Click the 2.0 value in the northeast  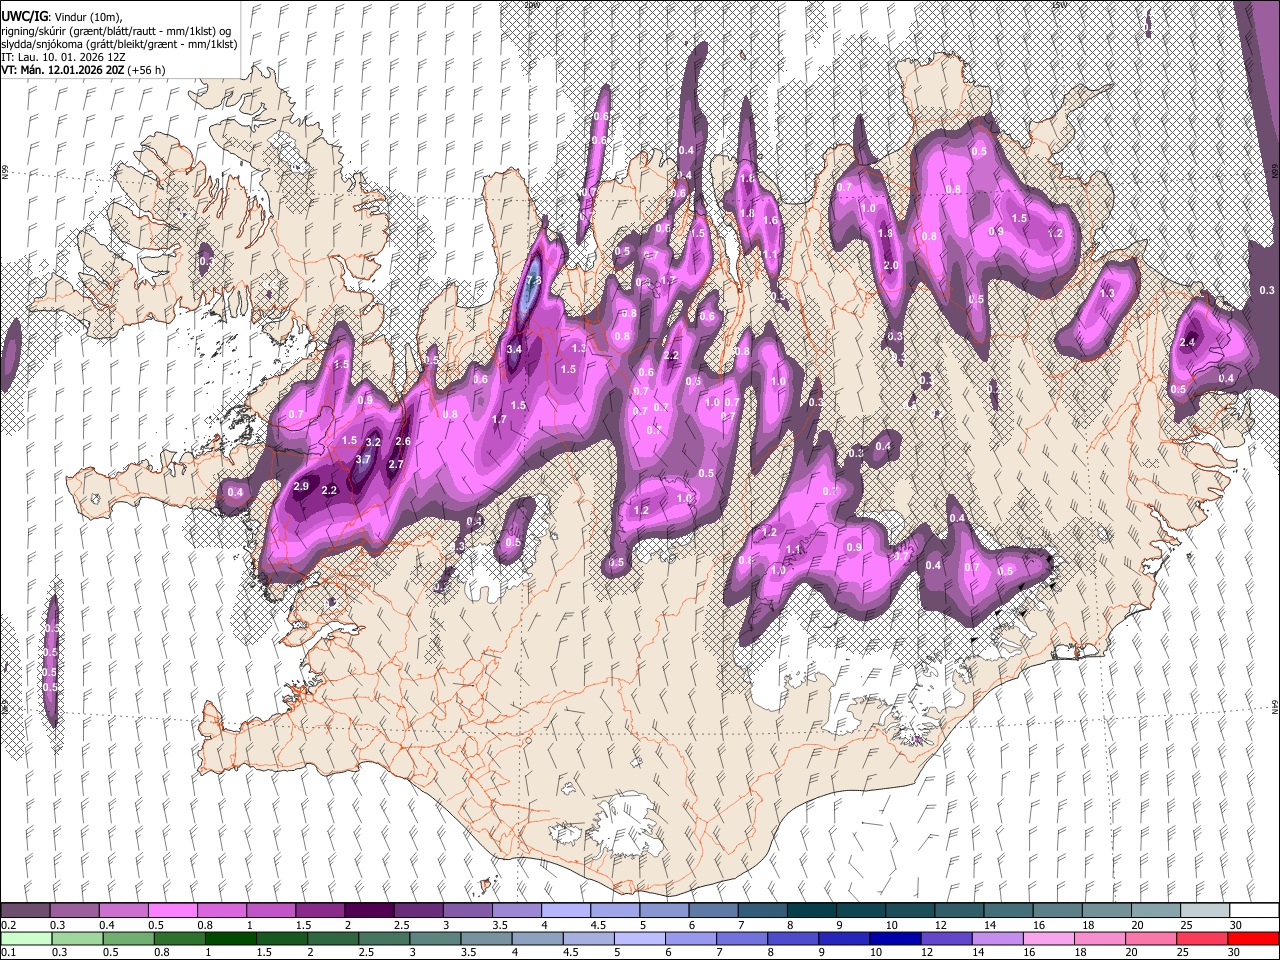tap(891, 265)
